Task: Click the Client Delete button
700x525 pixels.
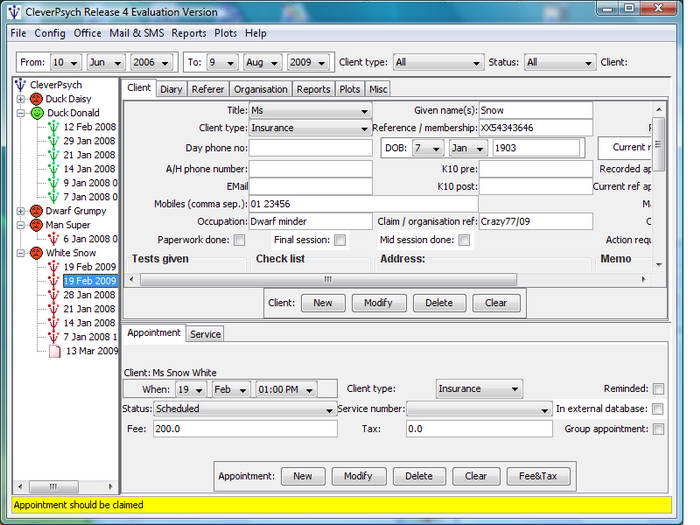Action: (x=439, y=303)
